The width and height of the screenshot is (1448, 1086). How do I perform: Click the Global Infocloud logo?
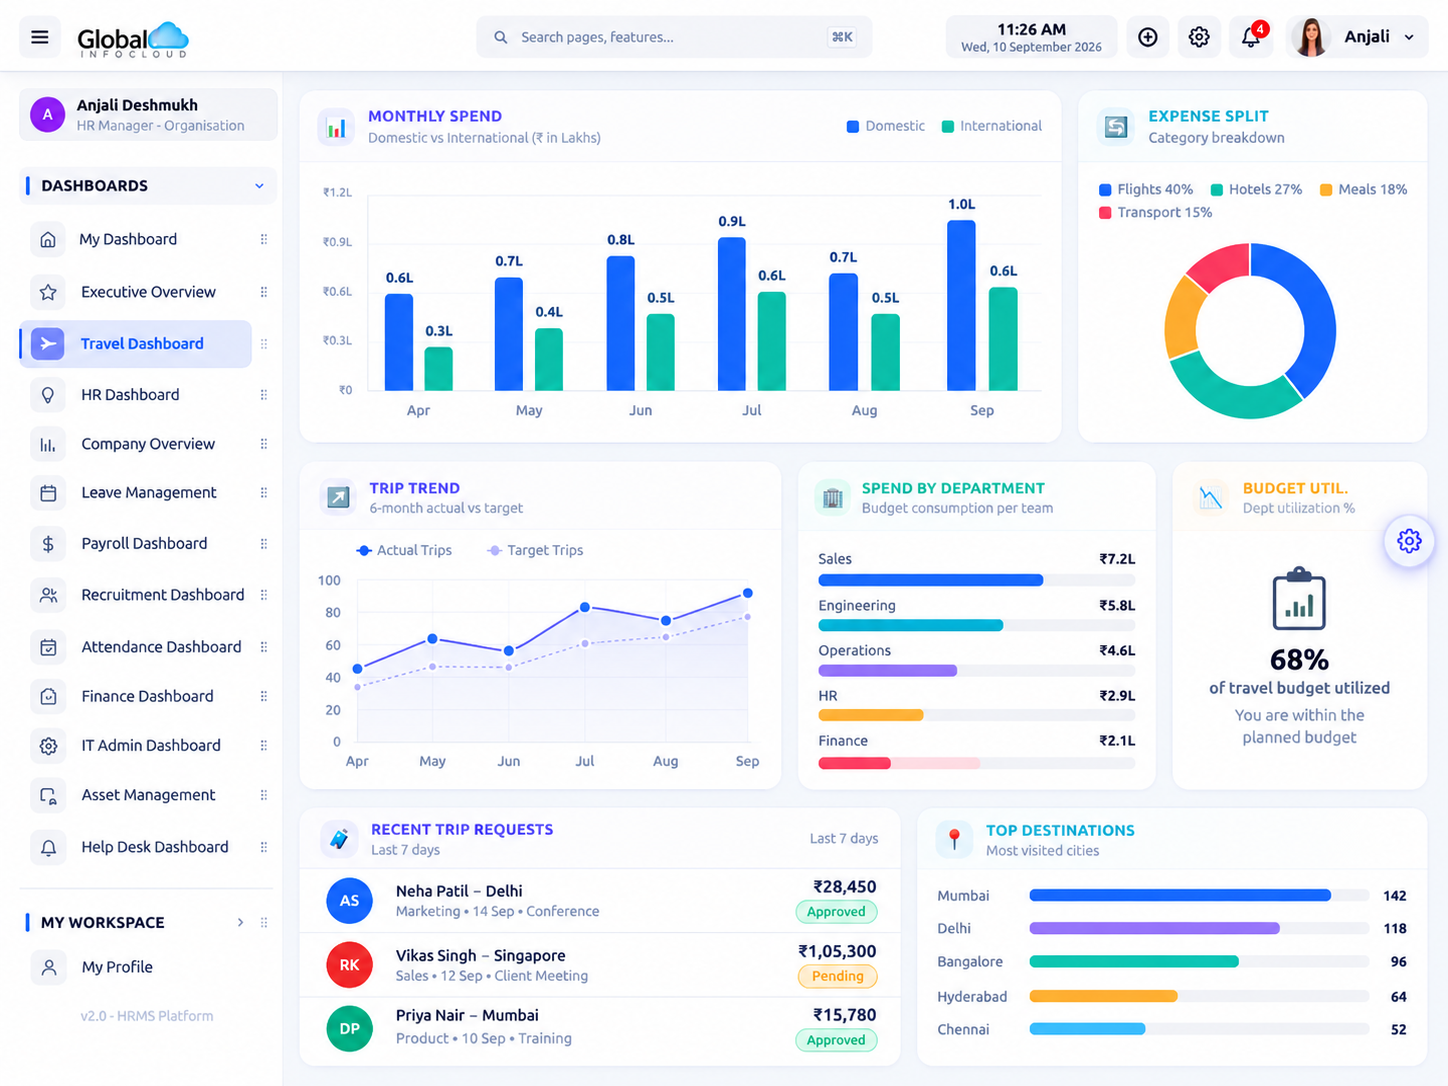[x=133, y=38]
